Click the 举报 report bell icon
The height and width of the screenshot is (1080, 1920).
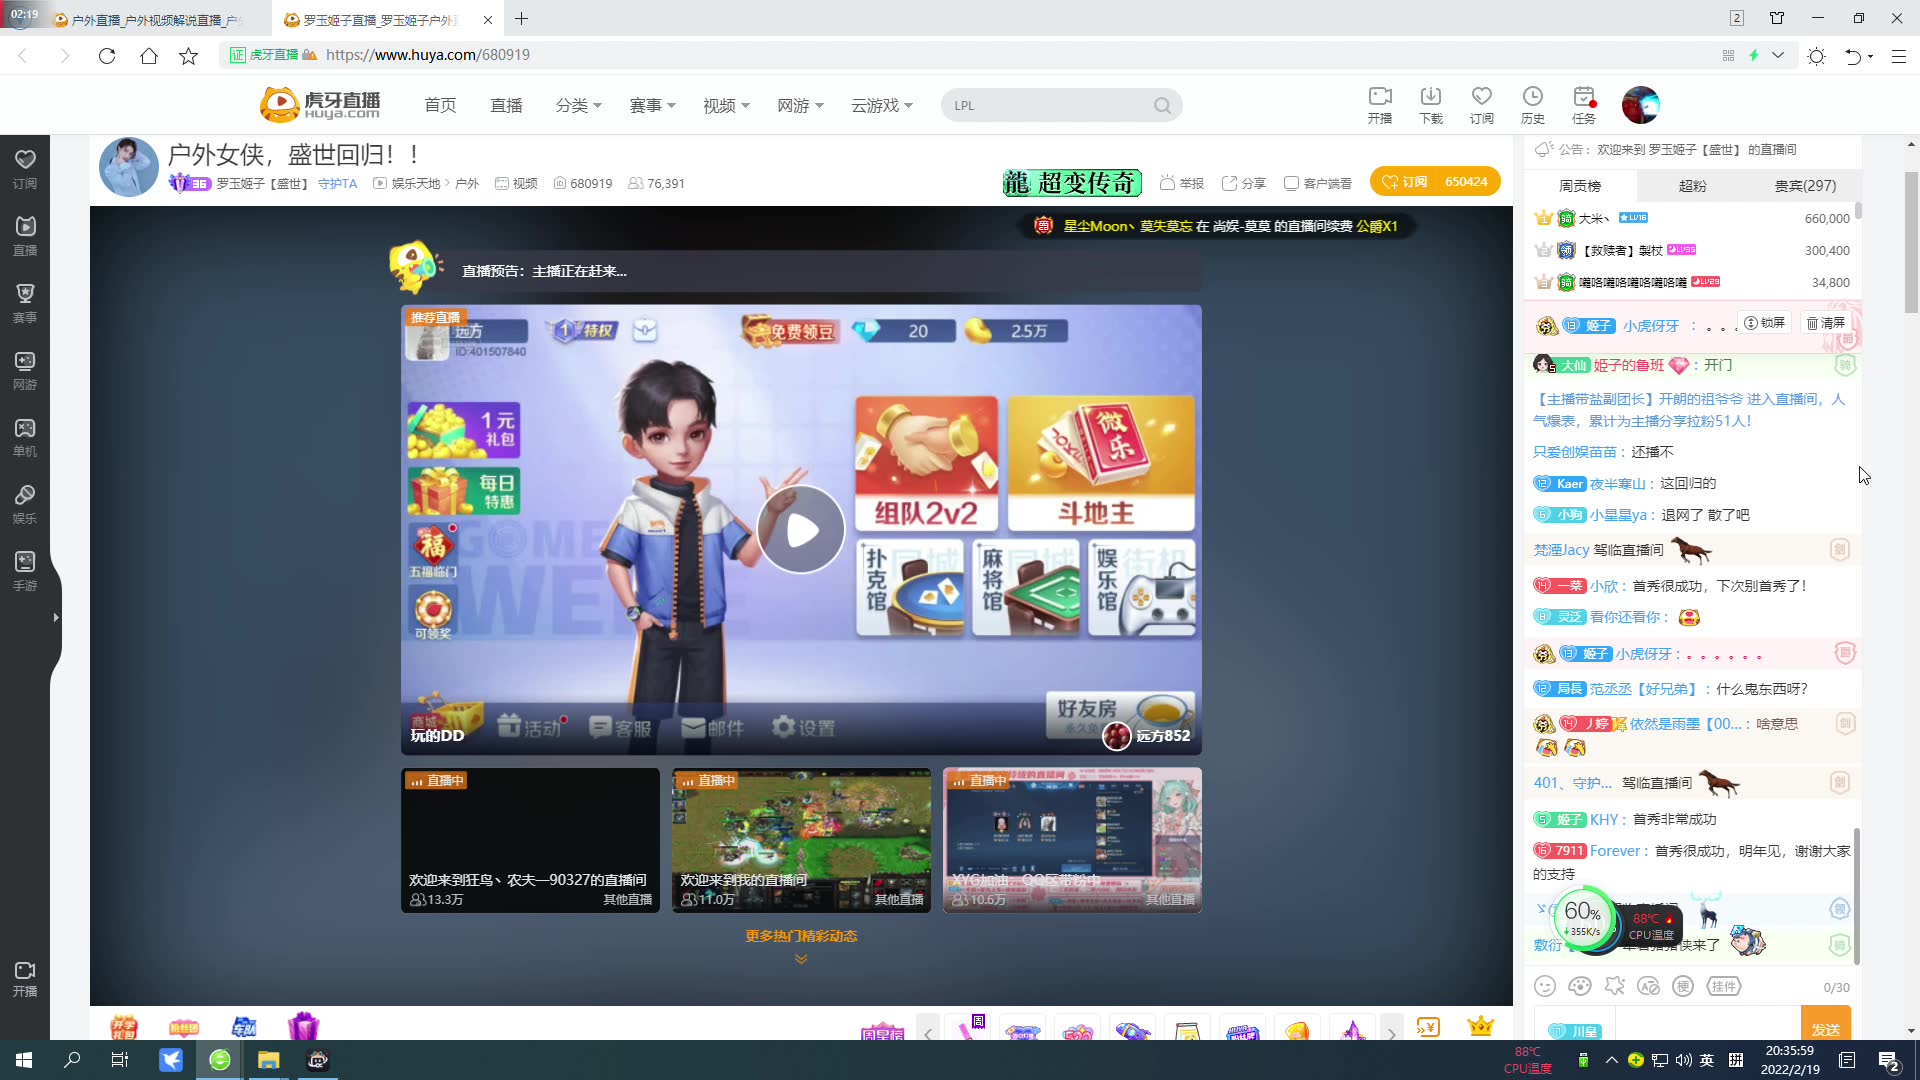[x=1181, y=183]
